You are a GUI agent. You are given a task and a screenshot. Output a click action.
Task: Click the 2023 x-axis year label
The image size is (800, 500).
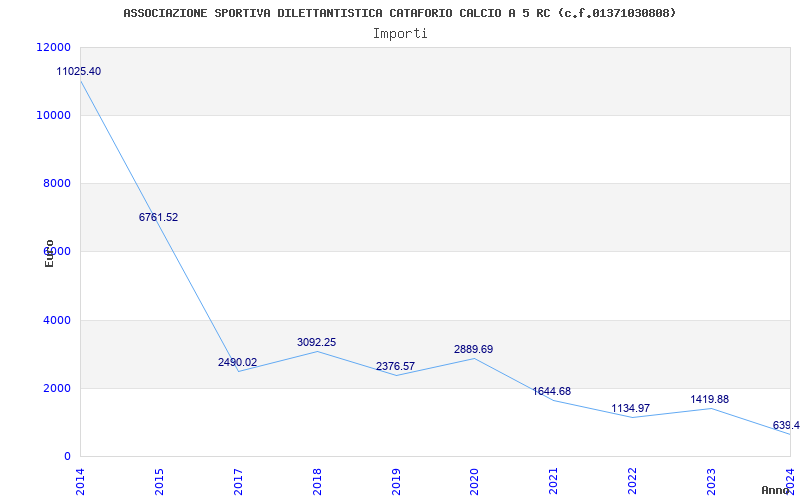click(711, 482)
